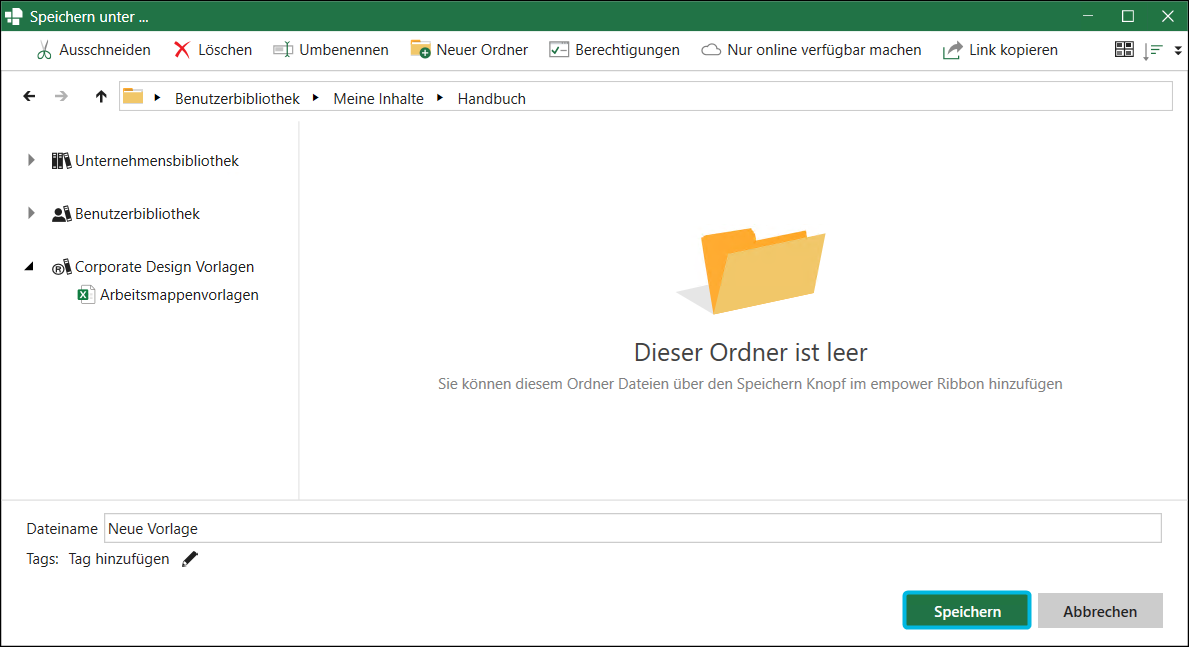
Task: Collapse the Corporate Design Vorlagen node
Action: [x=30, y=266]
